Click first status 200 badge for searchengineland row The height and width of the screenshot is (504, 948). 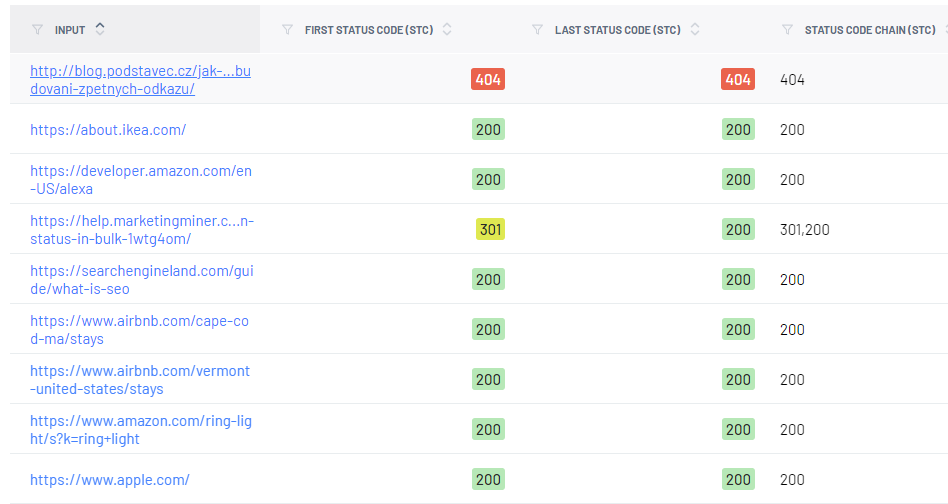(x=489, y=280)
